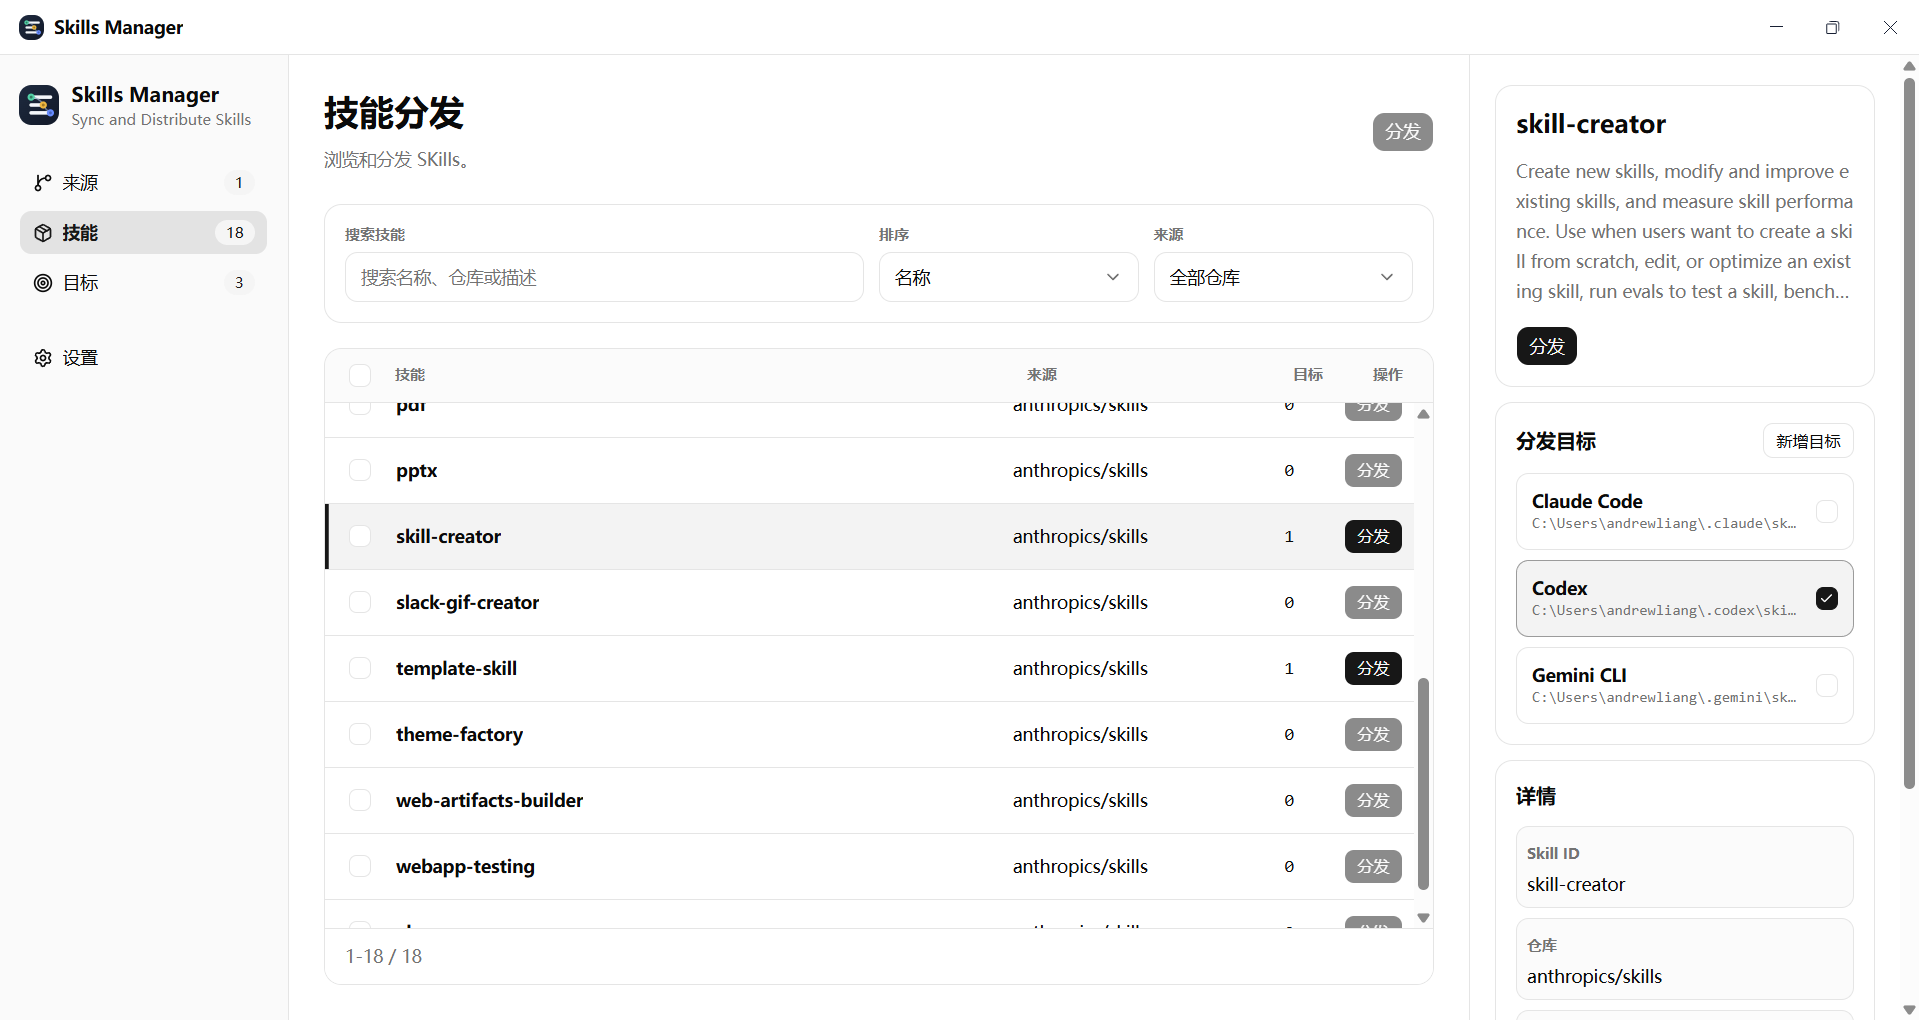Check the skill-creator row checkbox
The width and height of the screenshot is (1919, 1020).
pyautogui.click(x=360, y=536)
